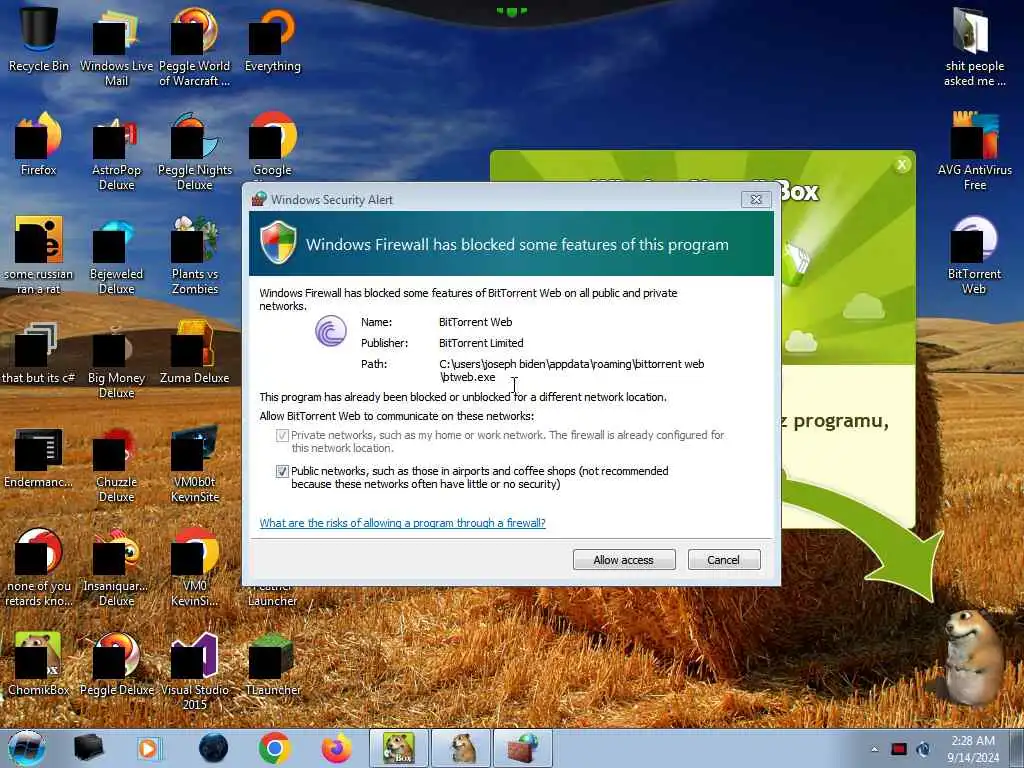
Task: Select the Firefox desktop shortcut
Action: (39, 144)
